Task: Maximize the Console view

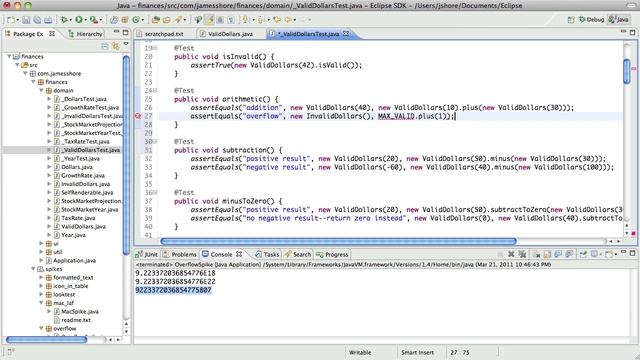Action: click(x=632, y=253)
